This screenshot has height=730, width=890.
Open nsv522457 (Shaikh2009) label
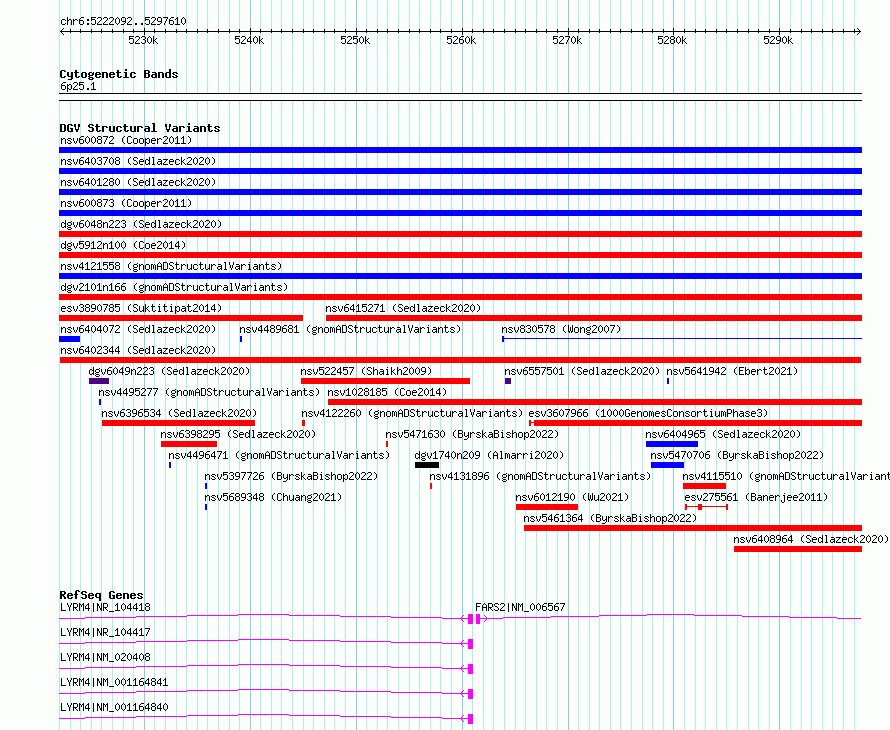(366, 371)
